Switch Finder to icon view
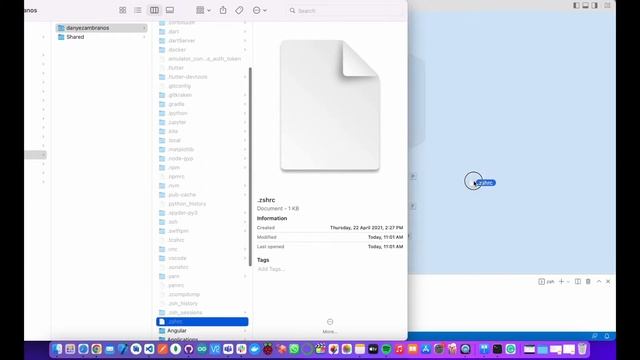Viewport: 640px width, 360px height. [x=122, y=10]
